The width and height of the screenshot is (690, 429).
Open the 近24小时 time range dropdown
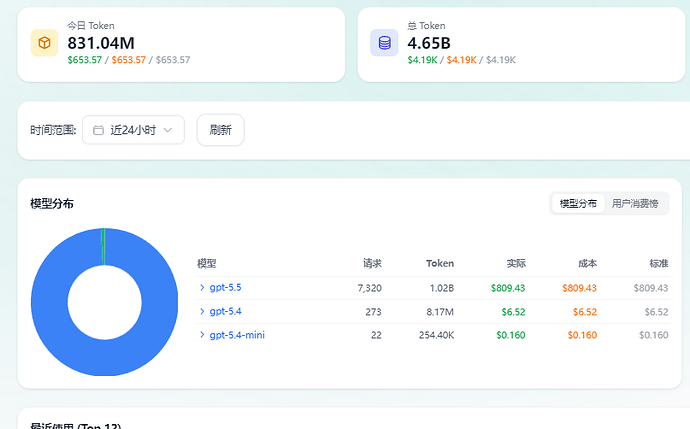133,130
